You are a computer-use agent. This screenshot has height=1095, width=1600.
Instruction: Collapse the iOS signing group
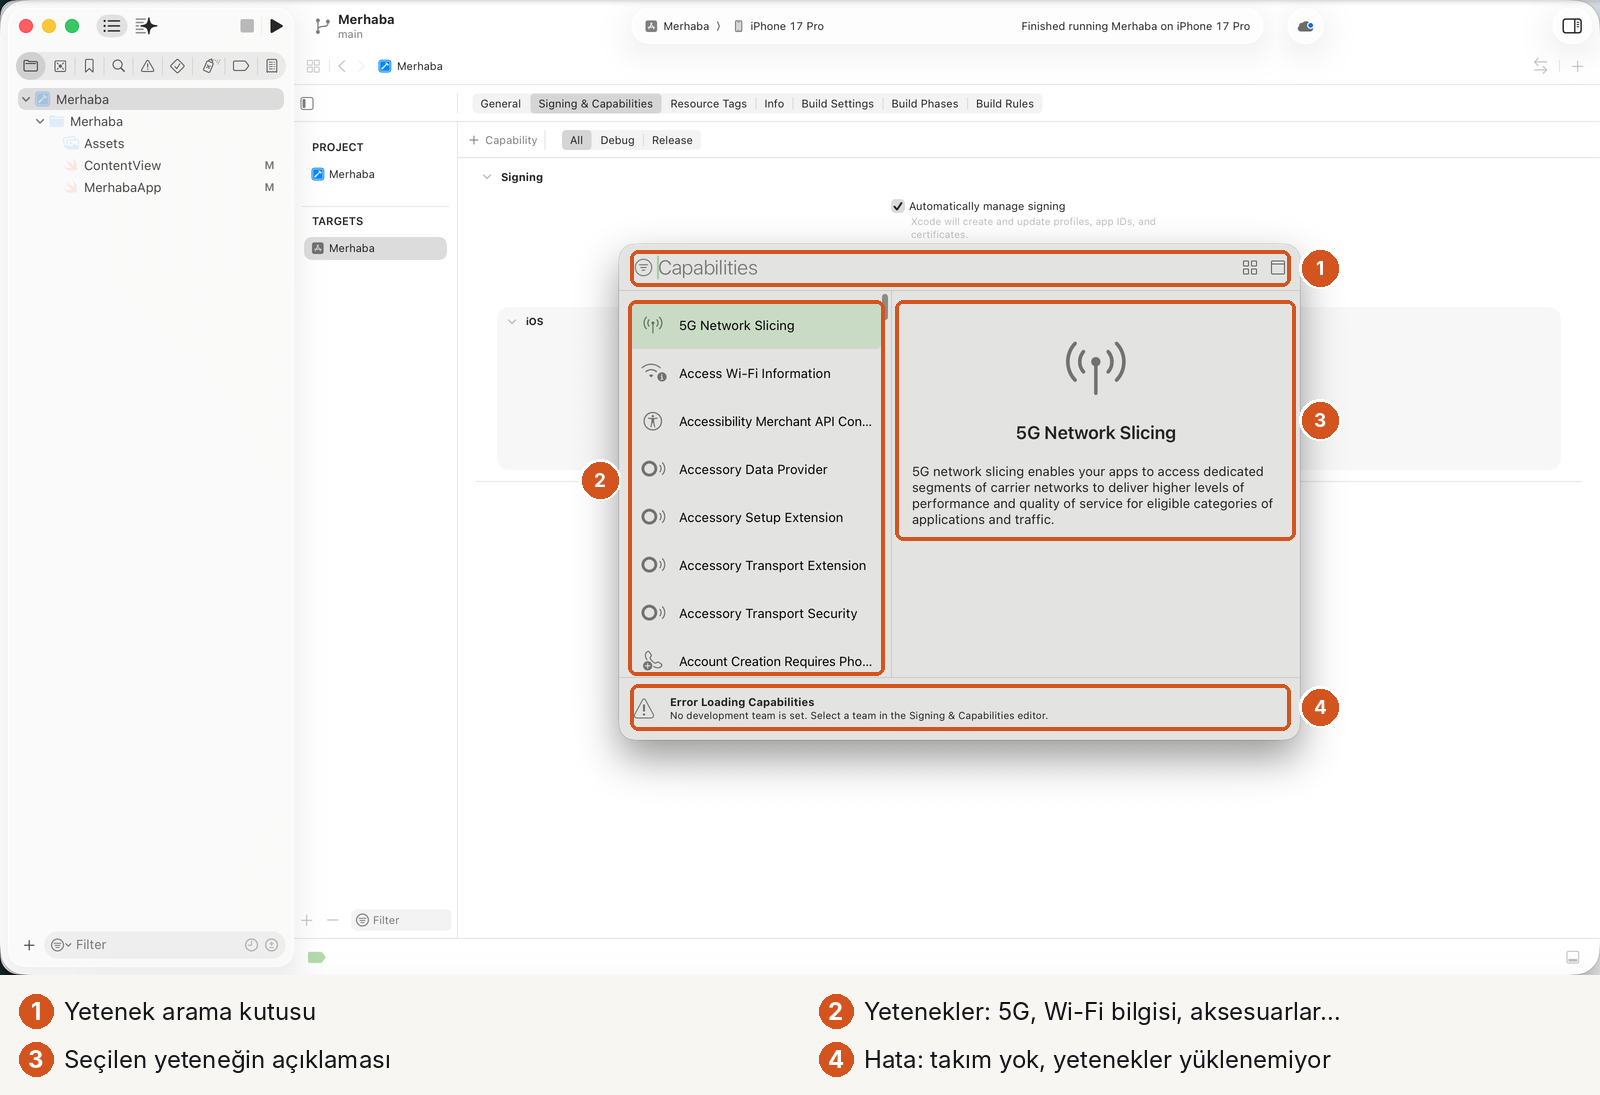[512, 321]
